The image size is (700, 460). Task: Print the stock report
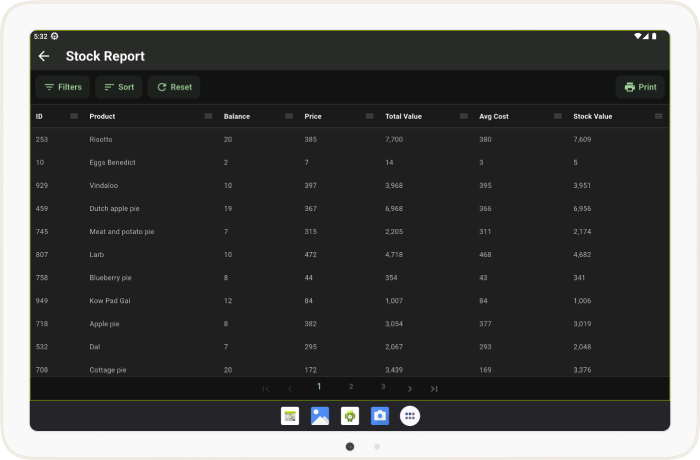[x=640, y=87]
